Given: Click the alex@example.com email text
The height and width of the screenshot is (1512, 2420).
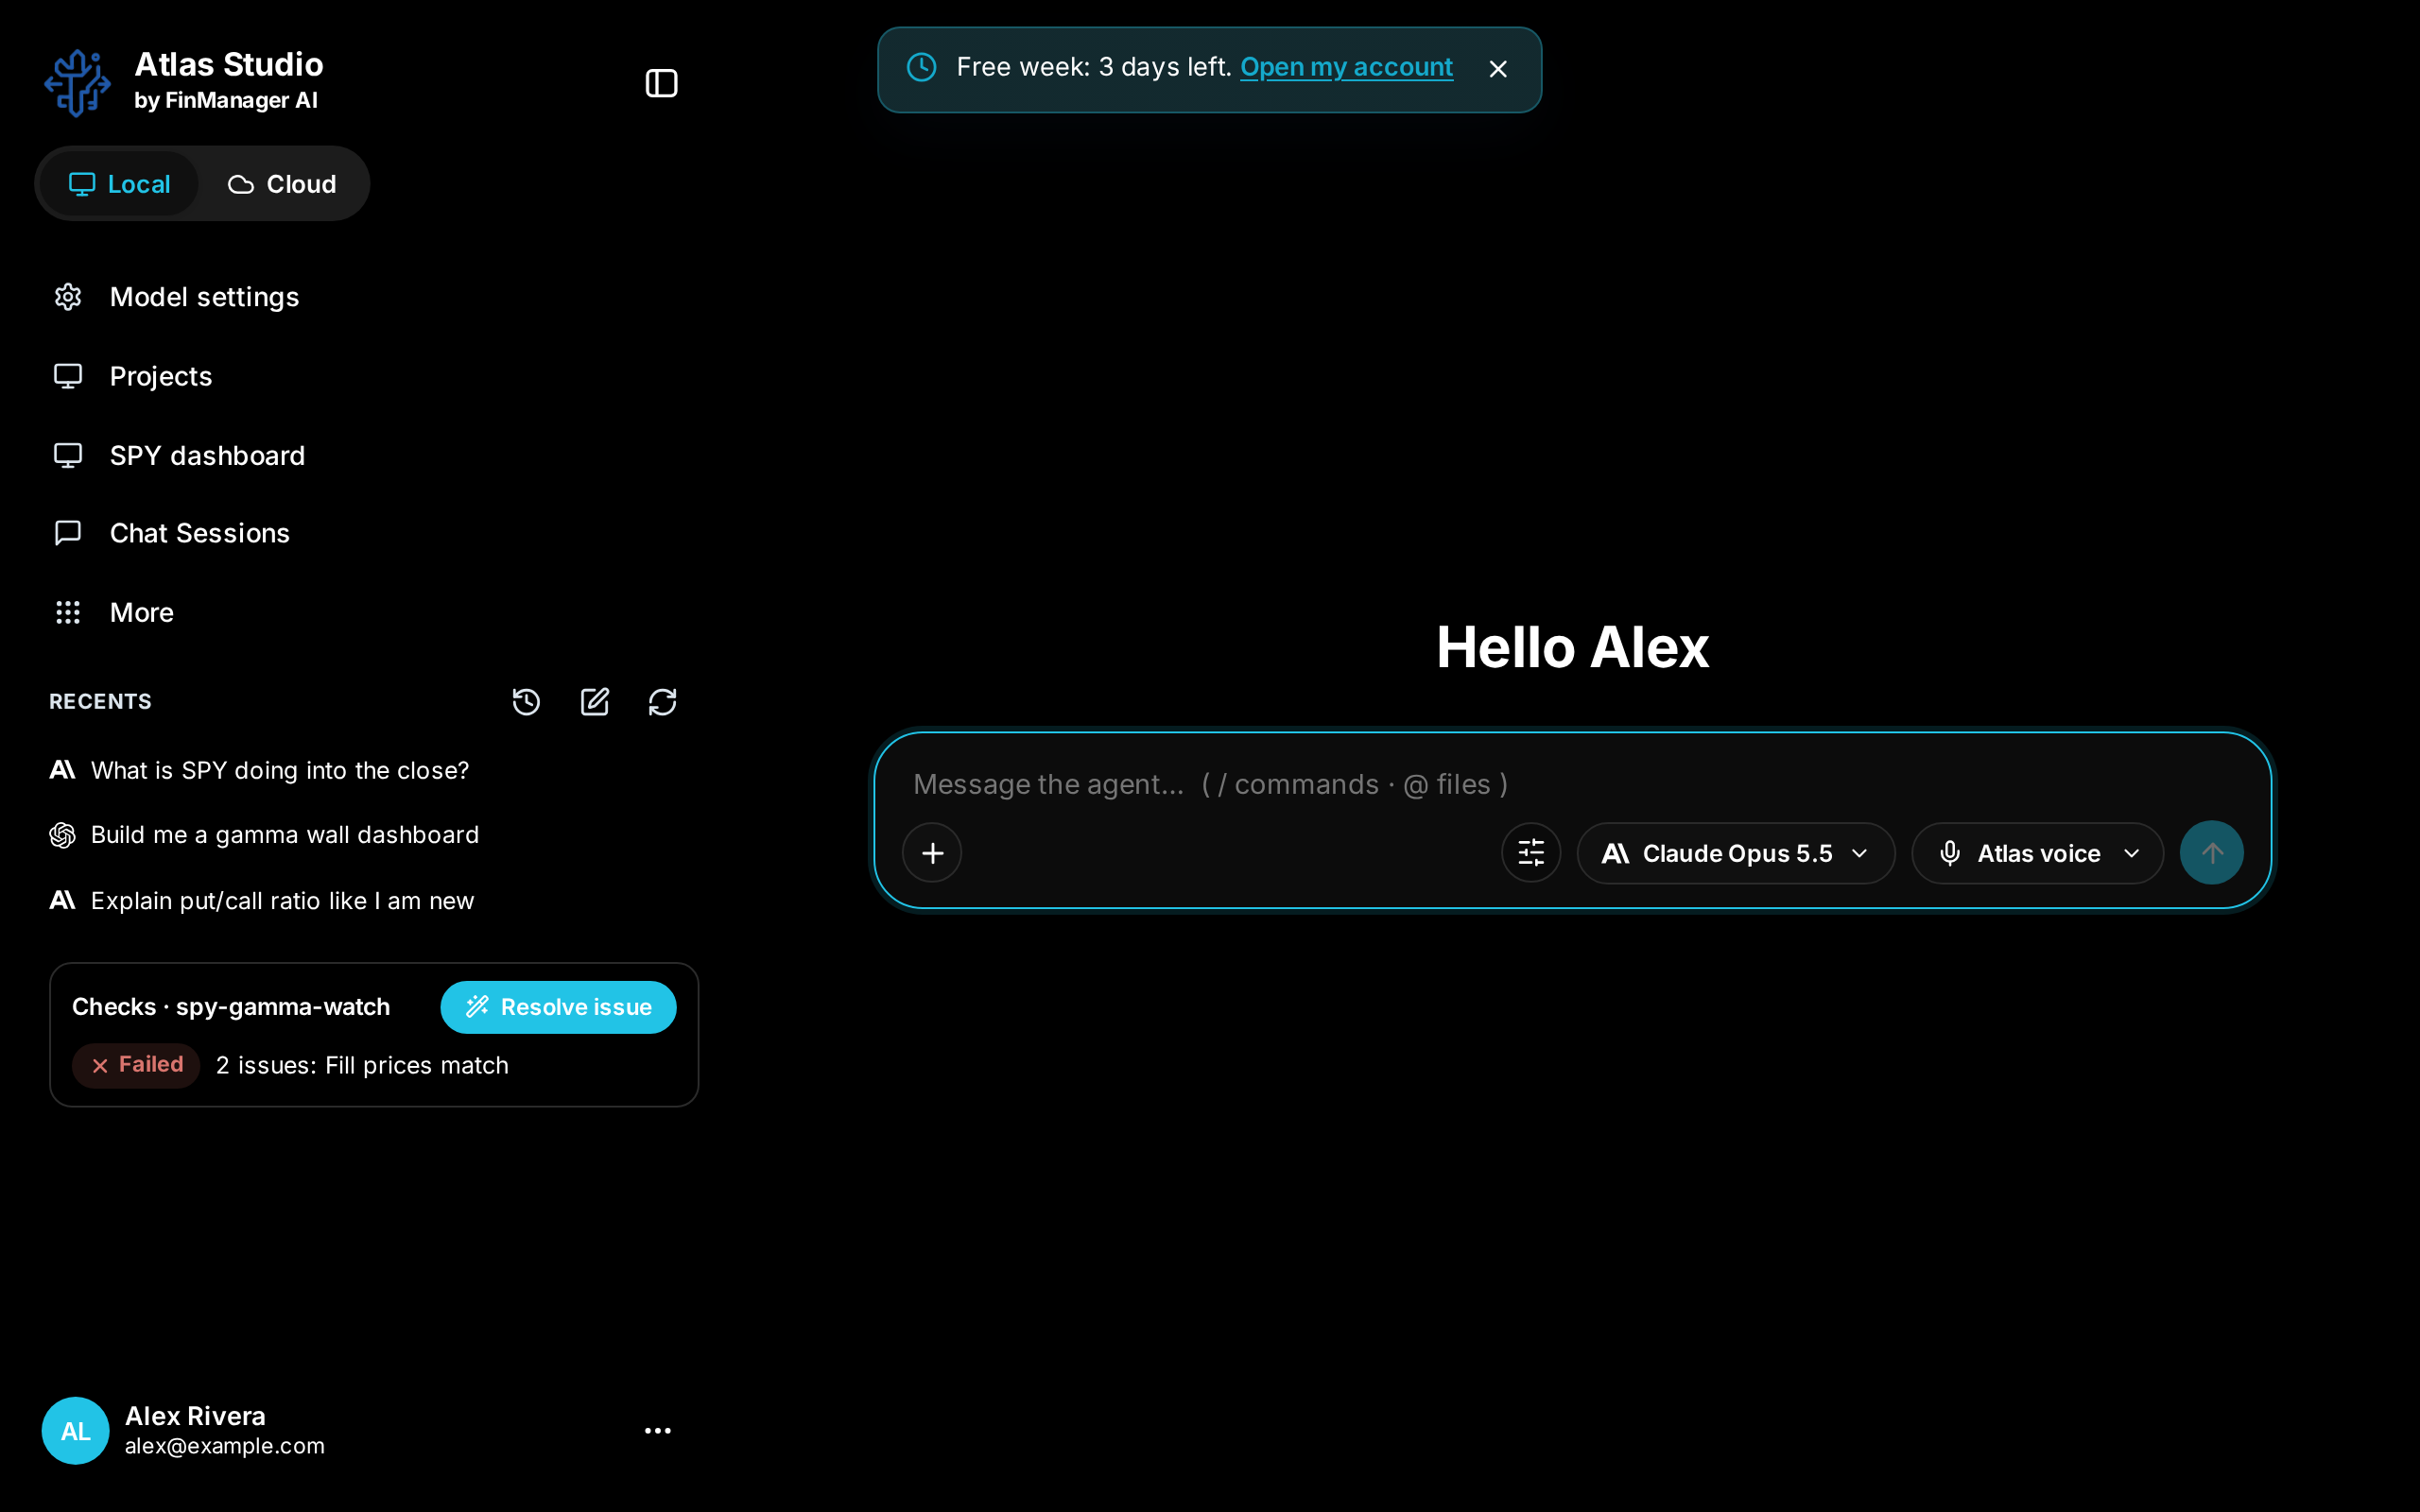Looking at the screenshot, I should coord(225,1446).
